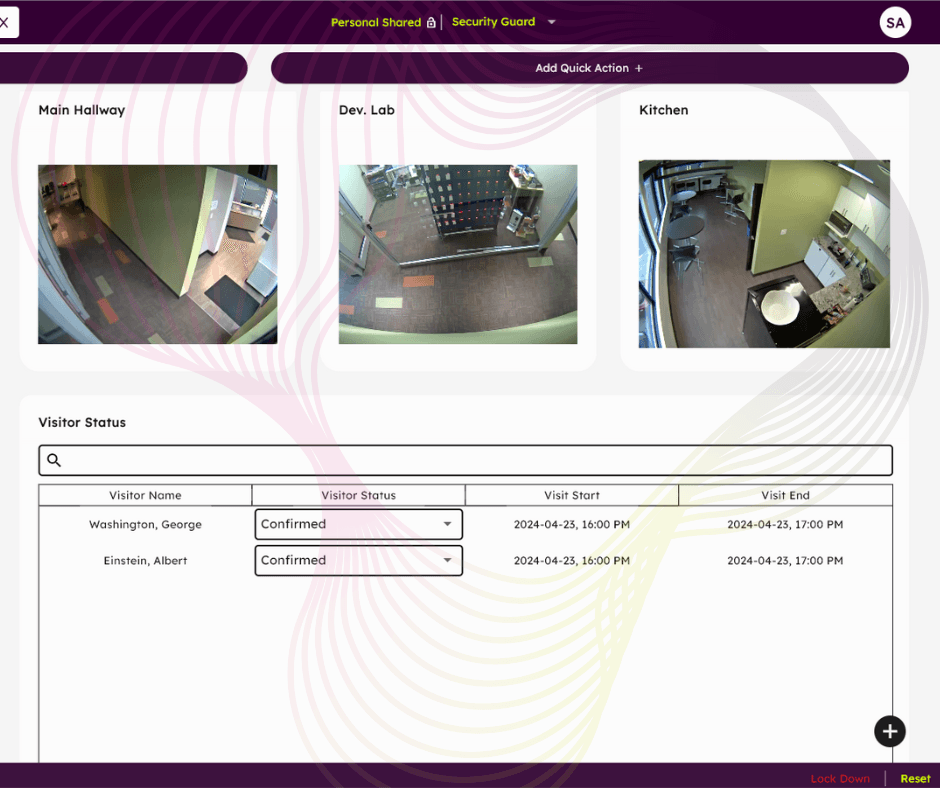This screenshot has height=788, width=940.
Task: Click the X close icon at top left
Action: pyautogui.click(x=5, y=22)
